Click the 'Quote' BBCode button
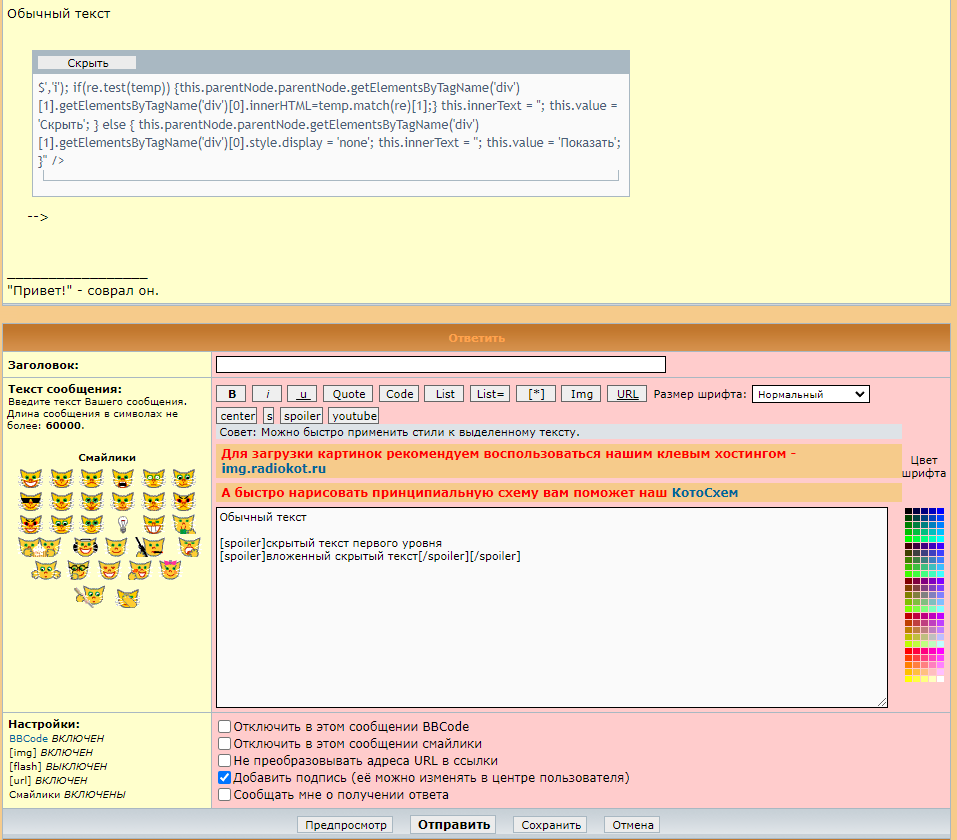 click(x=349, y=394)
